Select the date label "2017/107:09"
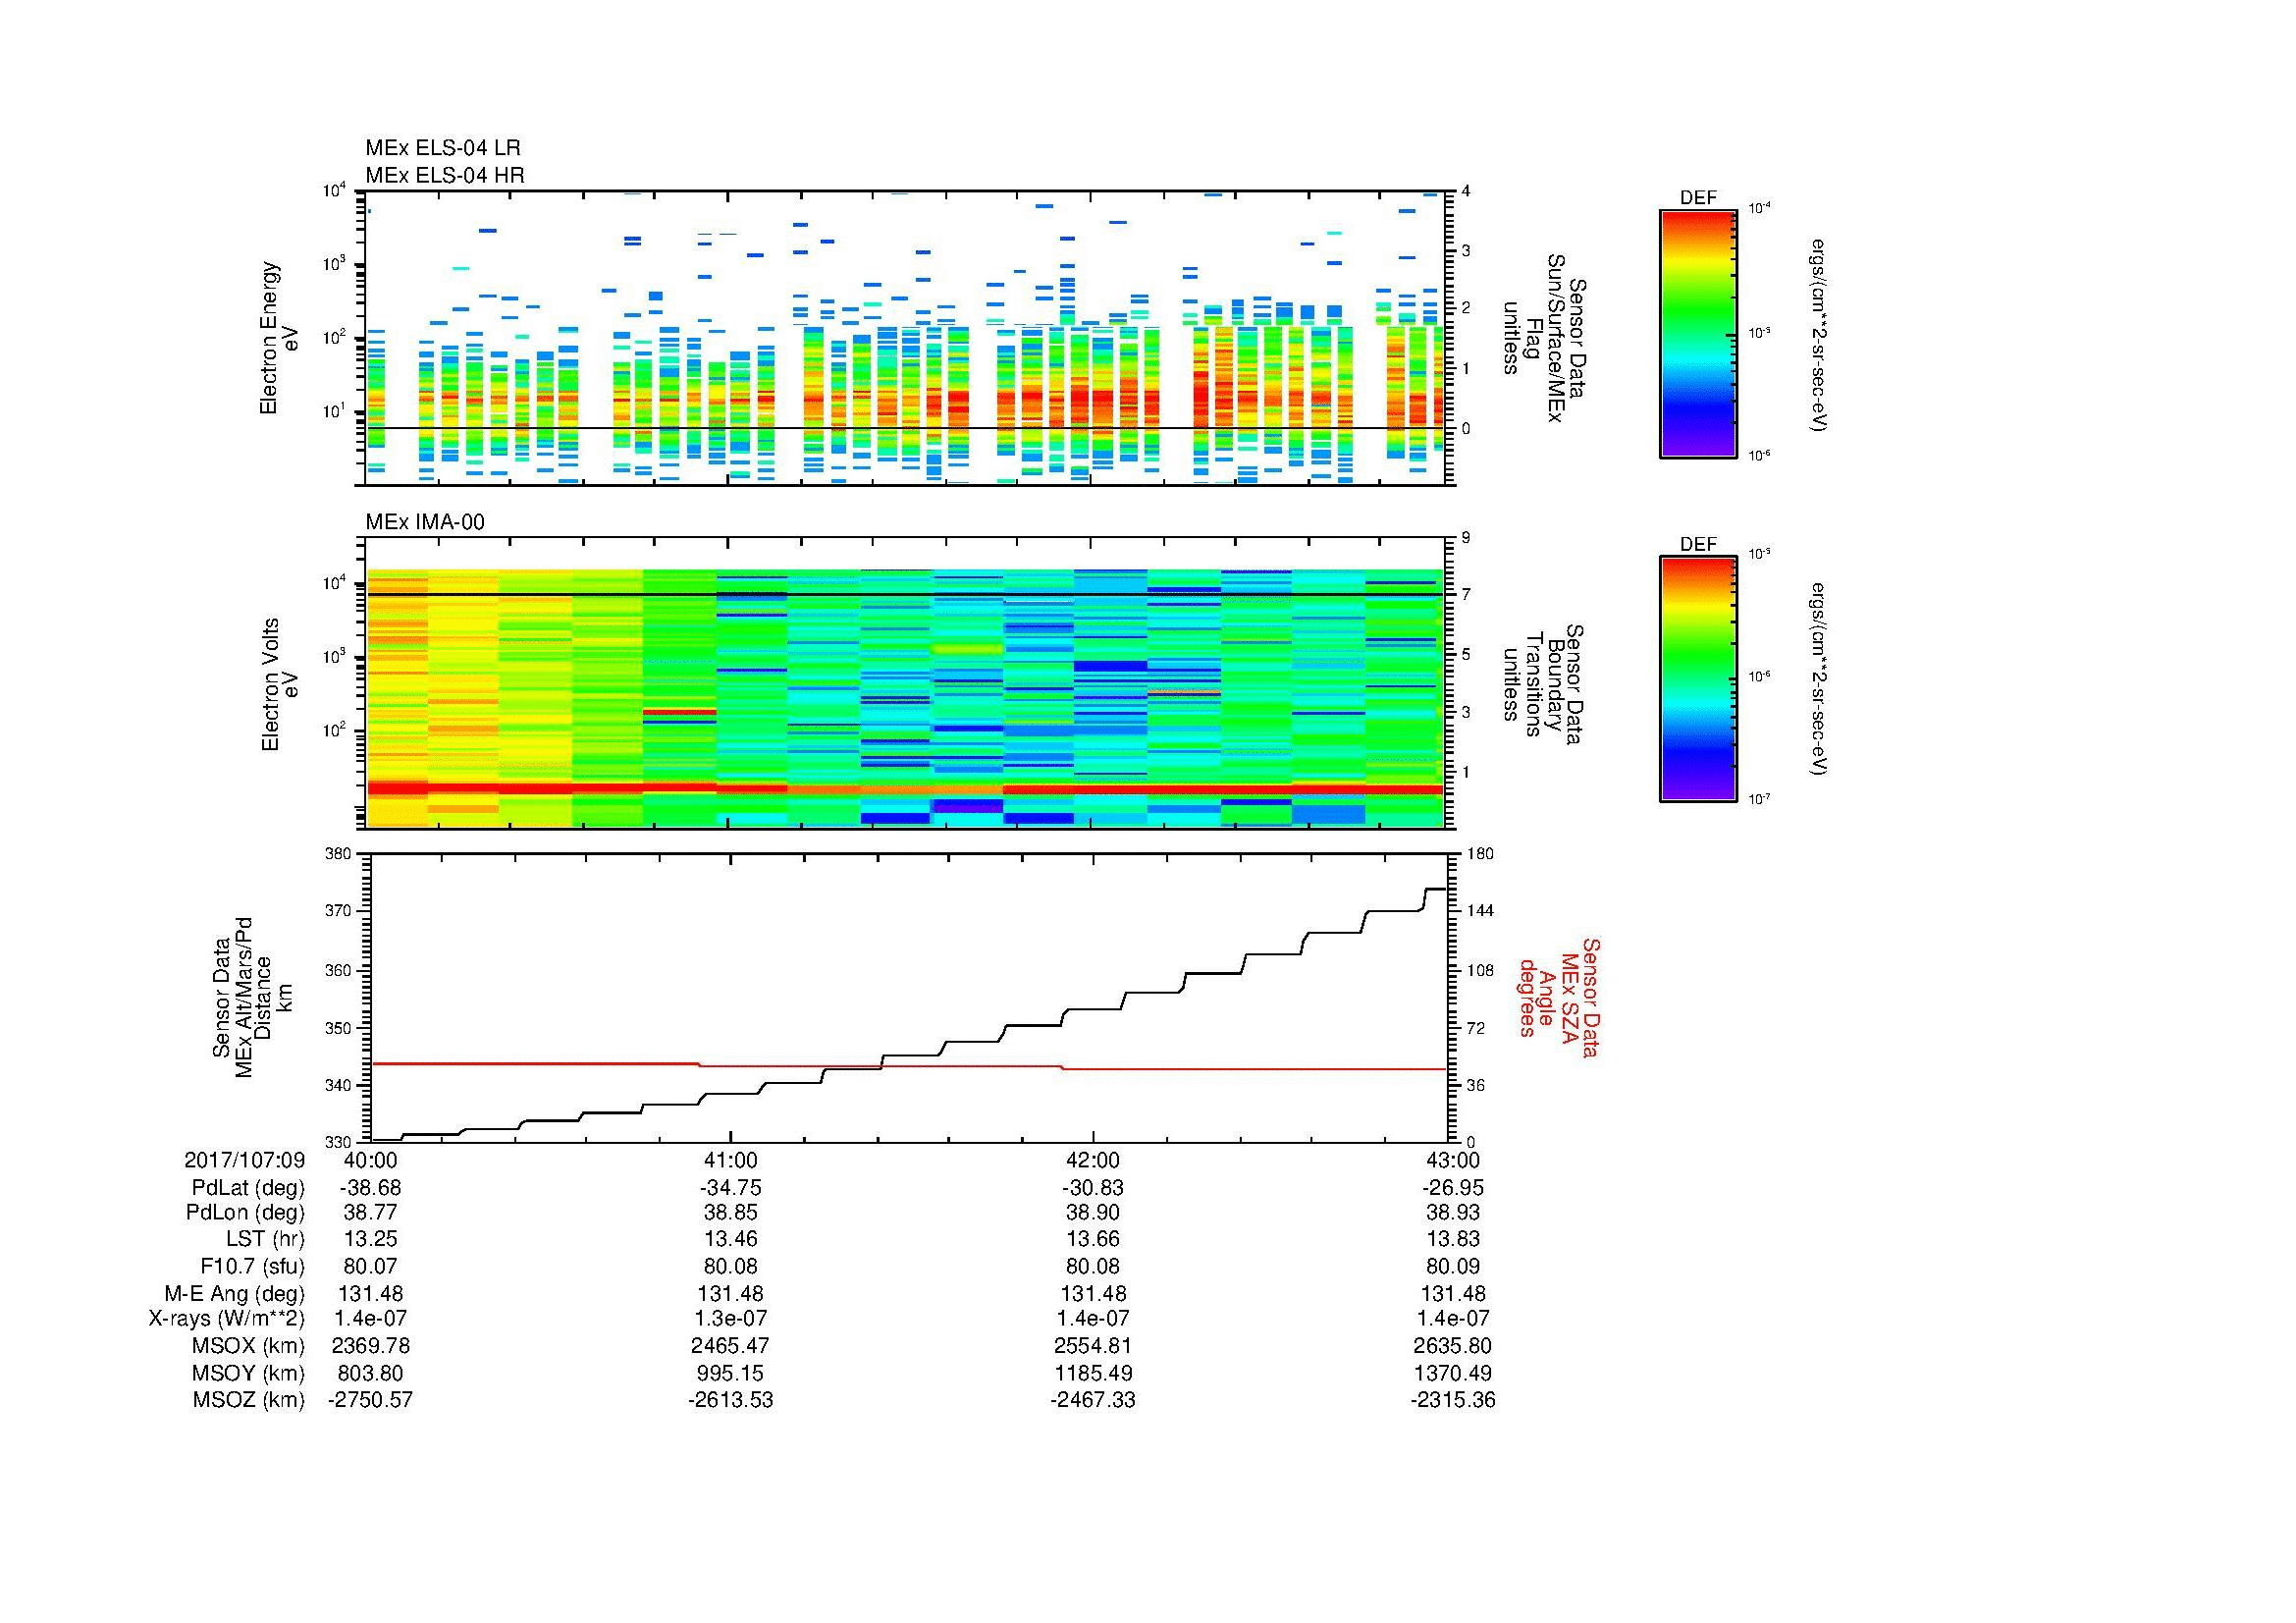2296x1623 pixels. (x=244, y=1160)
